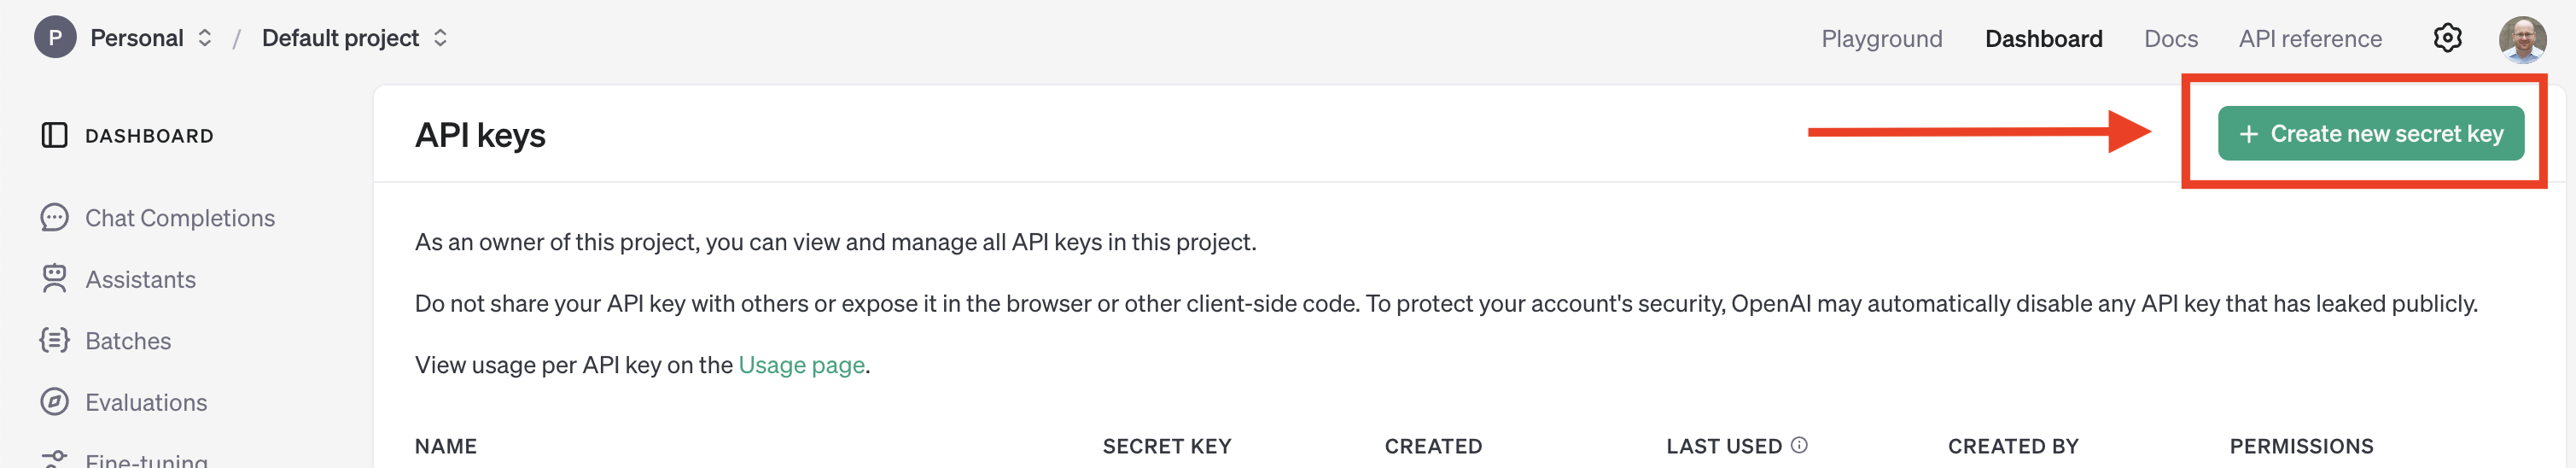
Task: Open the Docs navigation item
Action: [2170, 39]
